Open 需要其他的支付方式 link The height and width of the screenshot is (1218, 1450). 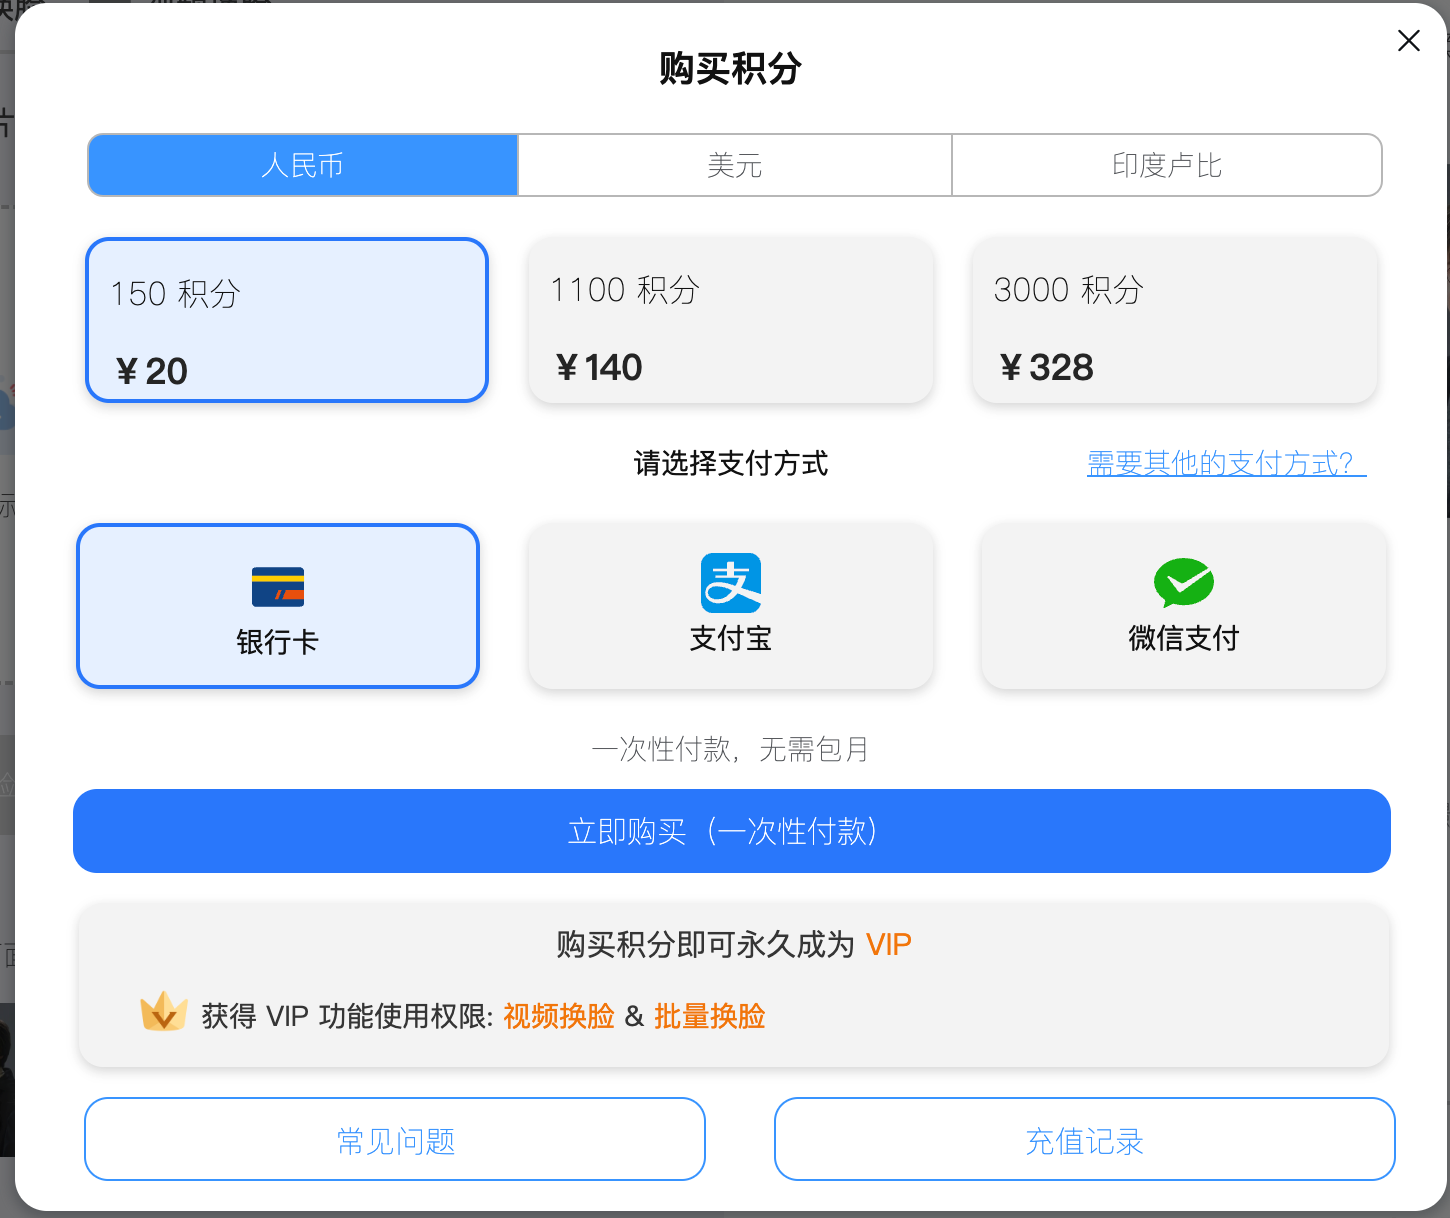click(1225, 463)
